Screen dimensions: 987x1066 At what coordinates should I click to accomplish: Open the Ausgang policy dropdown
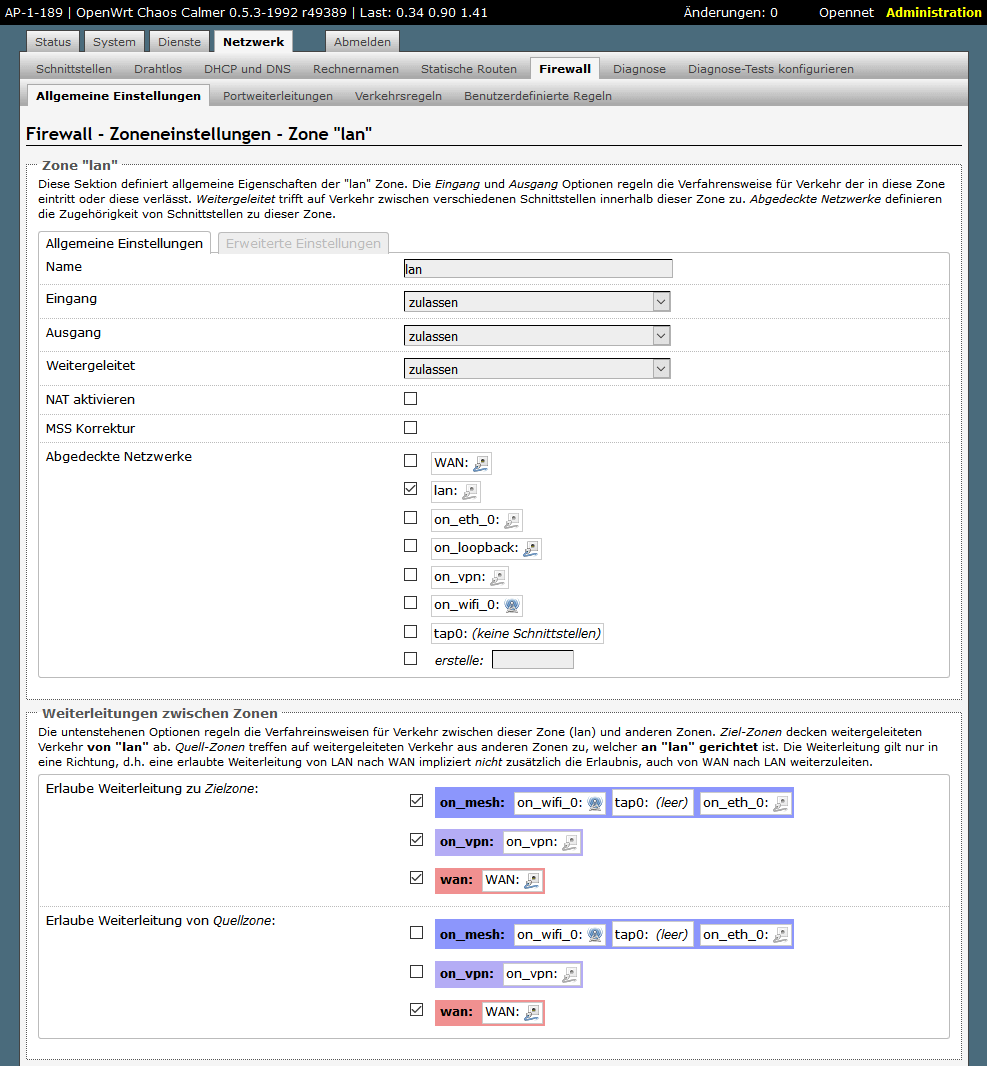537,336
